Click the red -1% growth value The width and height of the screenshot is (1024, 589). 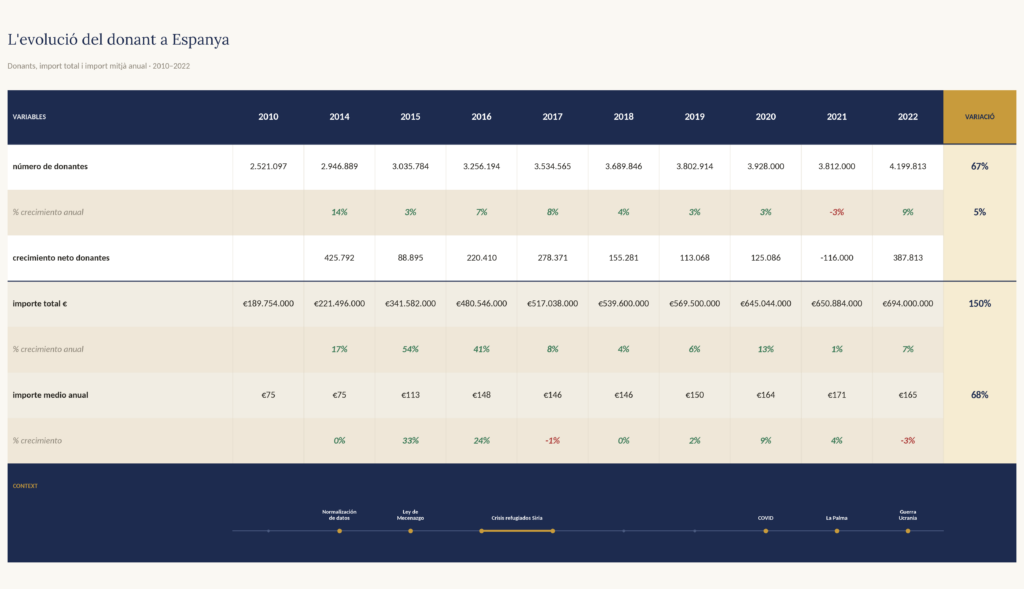coord(552,441)
